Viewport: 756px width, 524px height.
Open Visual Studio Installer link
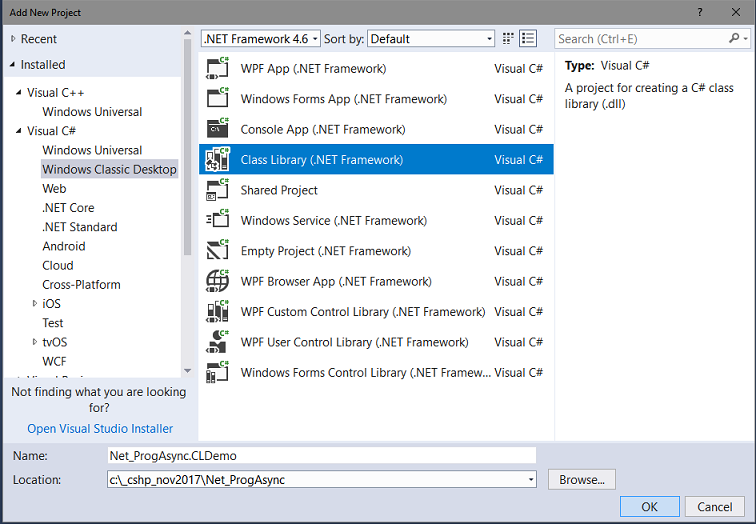pos(100,429)
